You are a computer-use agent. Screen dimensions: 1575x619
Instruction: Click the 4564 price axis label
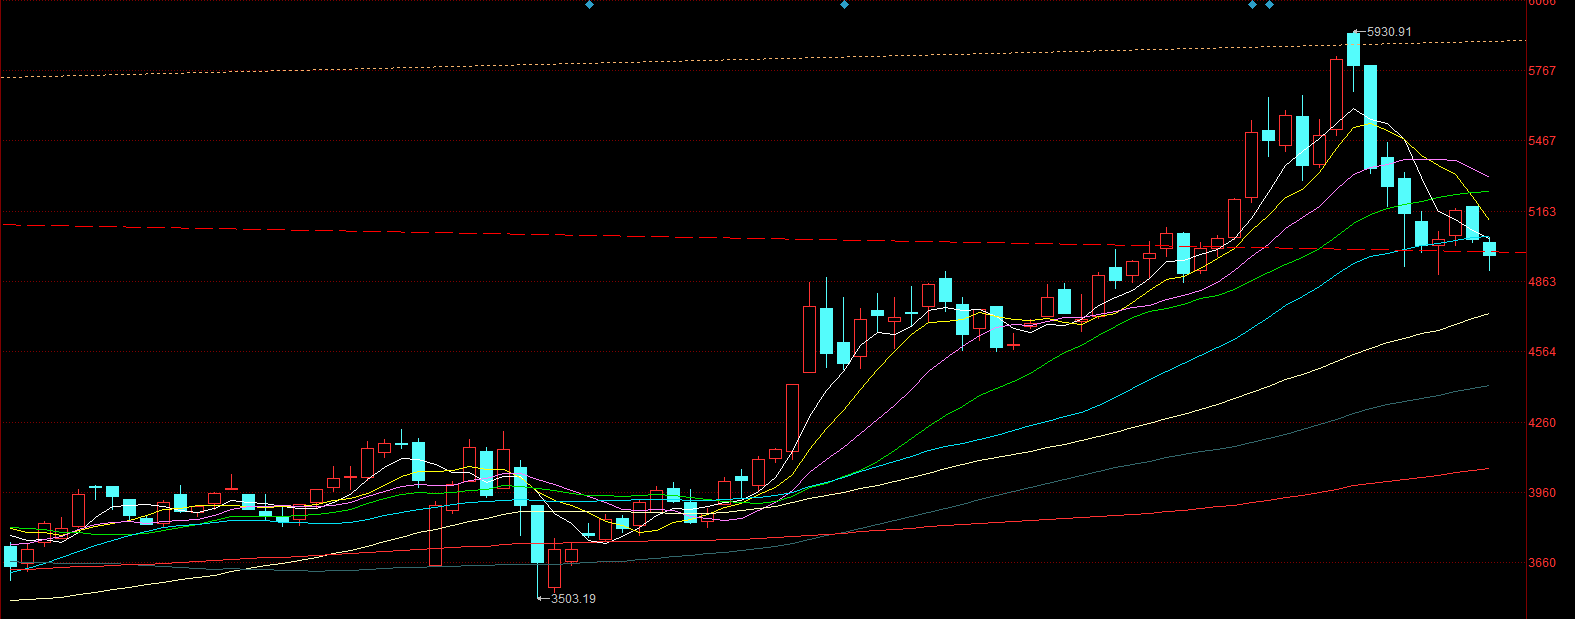click(1542, 352)
